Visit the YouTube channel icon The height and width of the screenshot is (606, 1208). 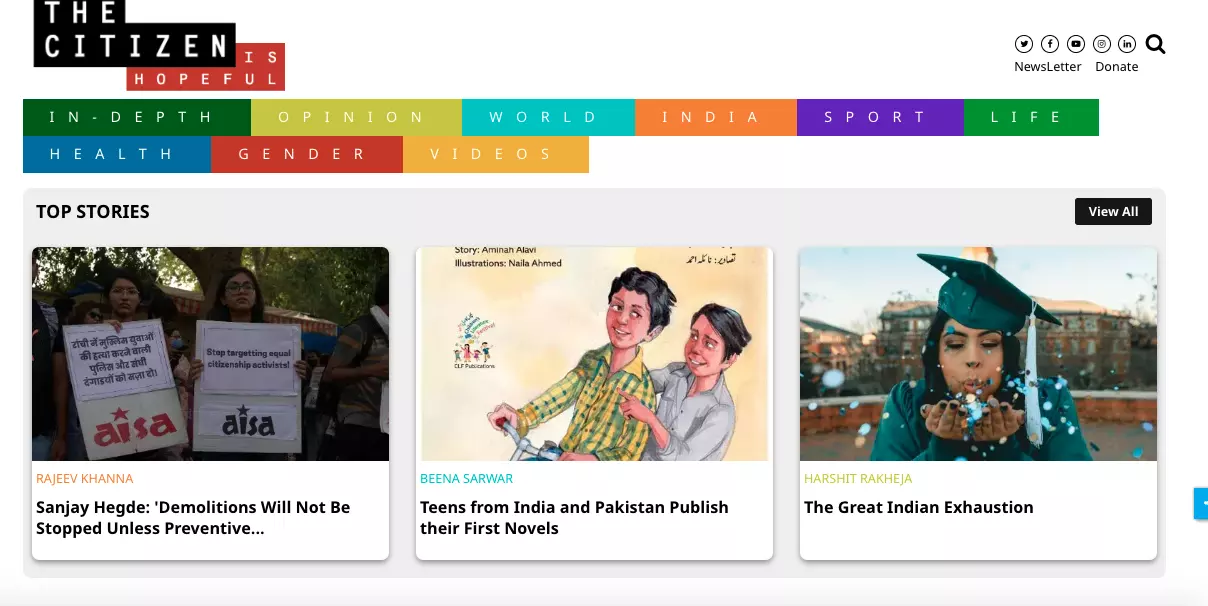(x=1075, y=44)
